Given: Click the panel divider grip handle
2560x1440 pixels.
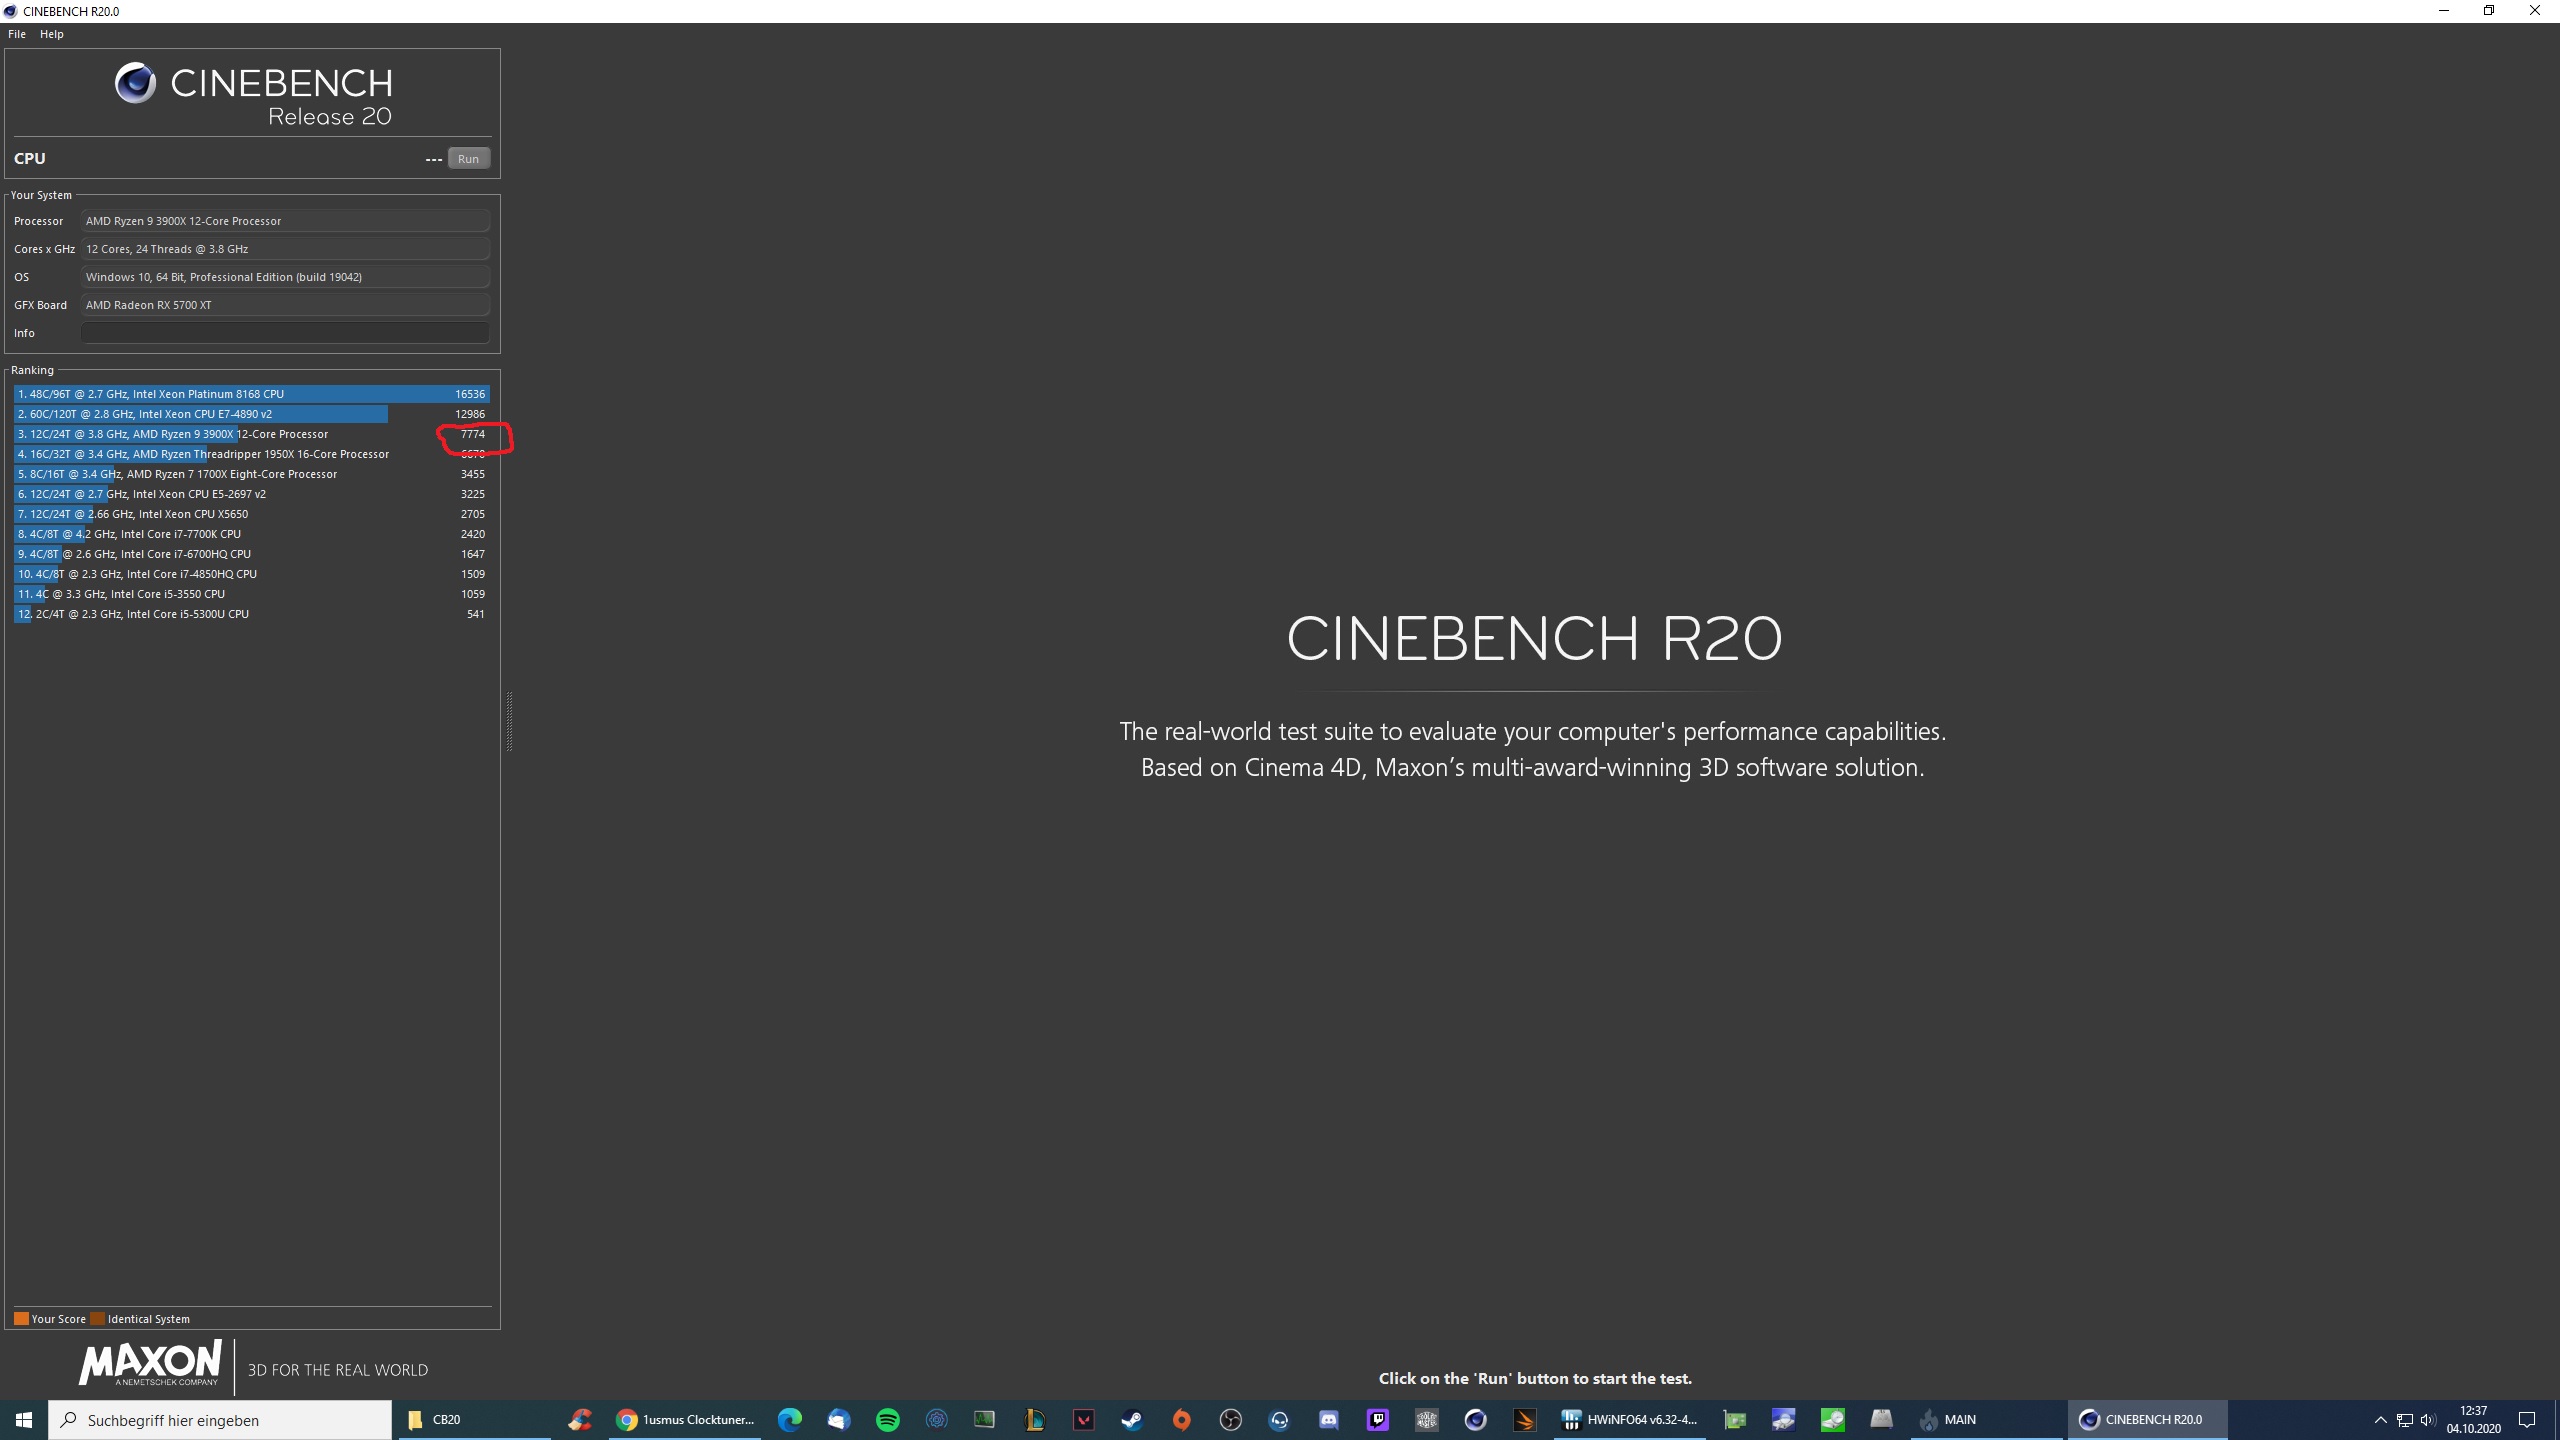Looking at the screenshot, I should point(509,720).
